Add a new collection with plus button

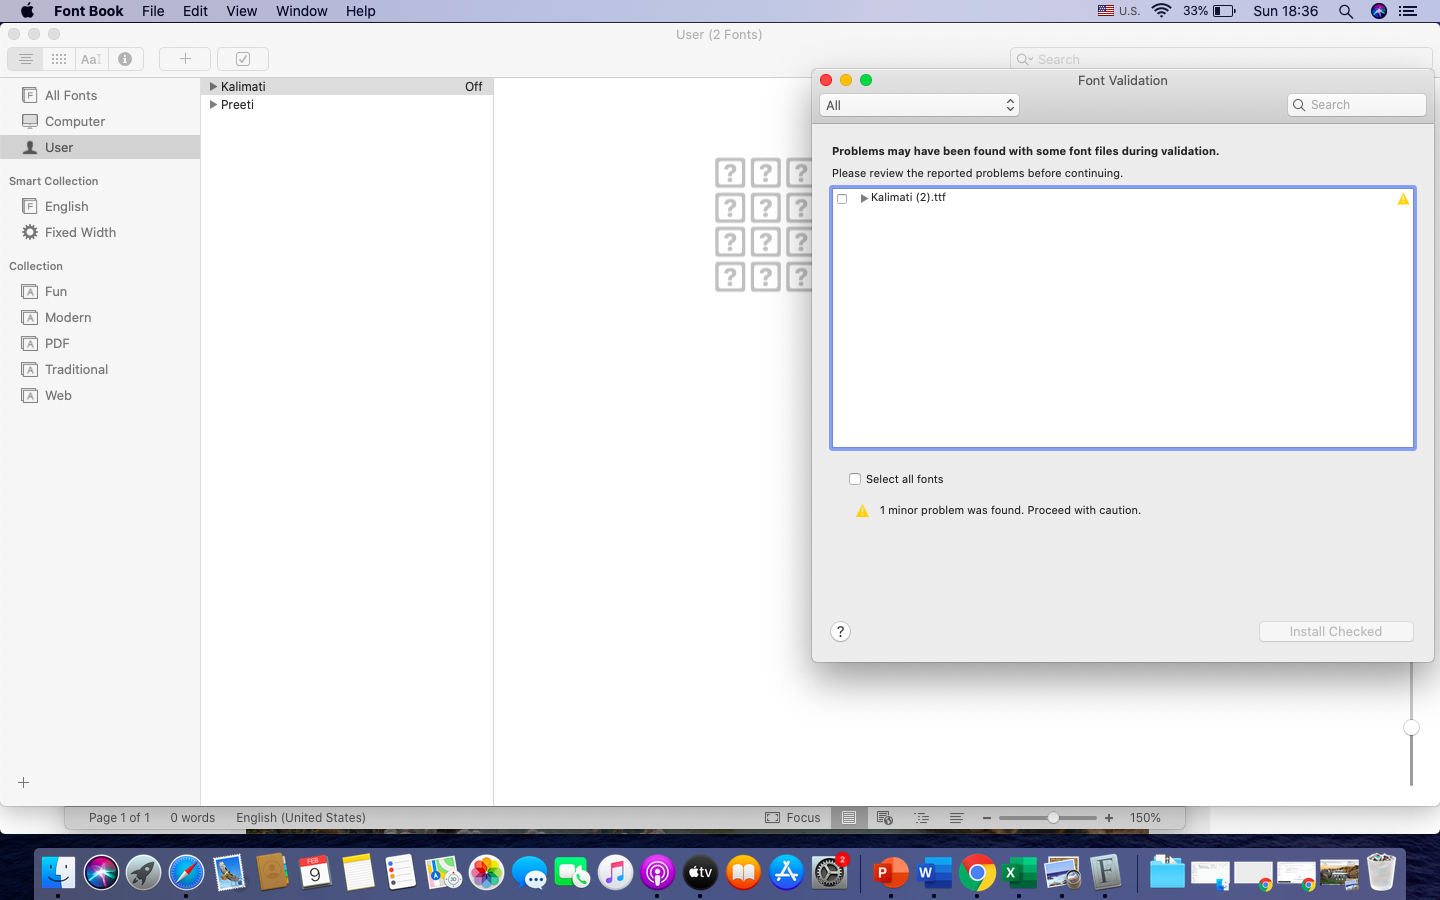point(24,782)
